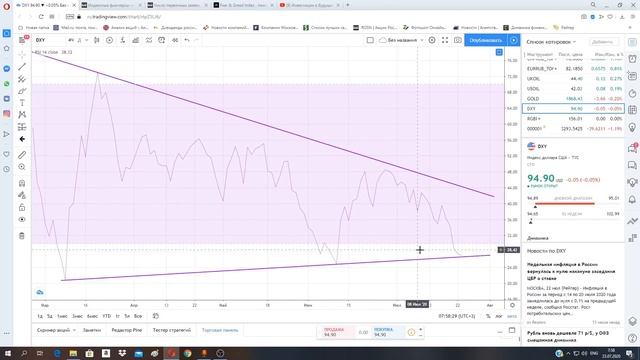Open the indicators menu in top toolbar
Screen dimensions: 640x360
[122, 40]
